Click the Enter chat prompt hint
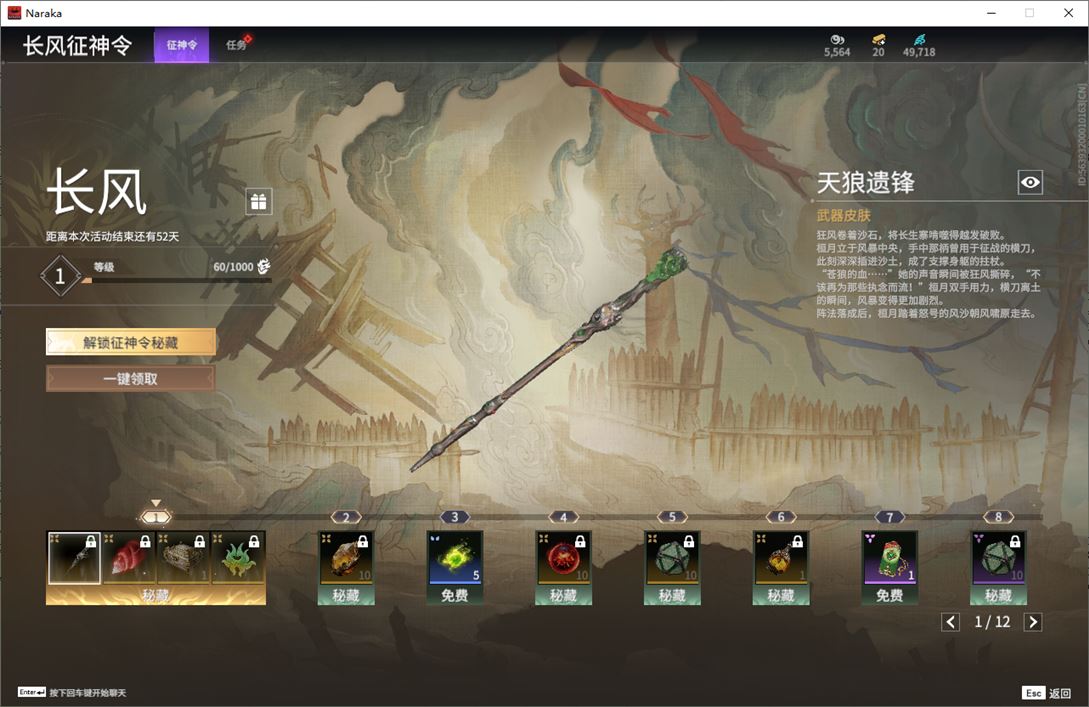 point(72,692)
